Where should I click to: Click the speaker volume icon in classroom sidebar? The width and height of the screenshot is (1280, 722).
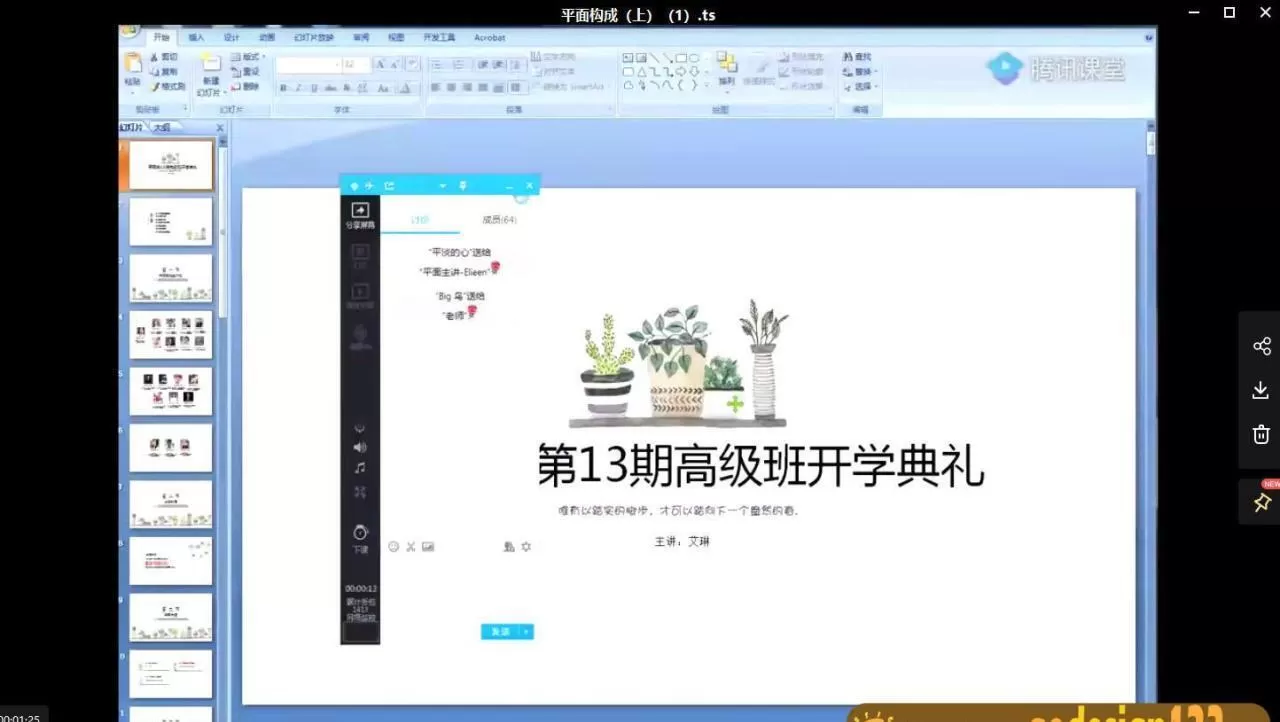[x=360, y=447]
